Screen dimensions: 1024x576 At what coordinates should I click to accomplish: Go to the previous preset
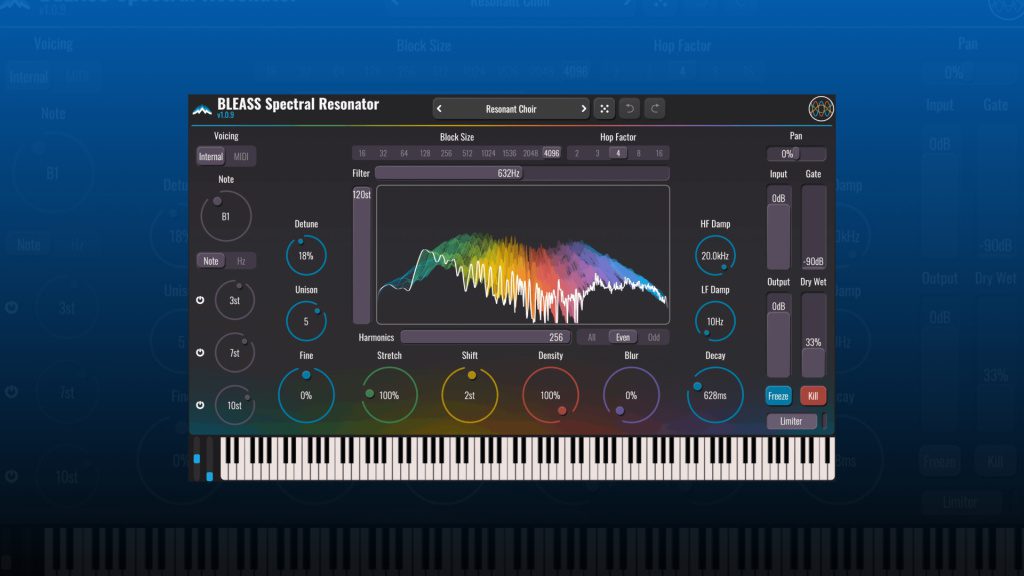[x=439, y=109]
